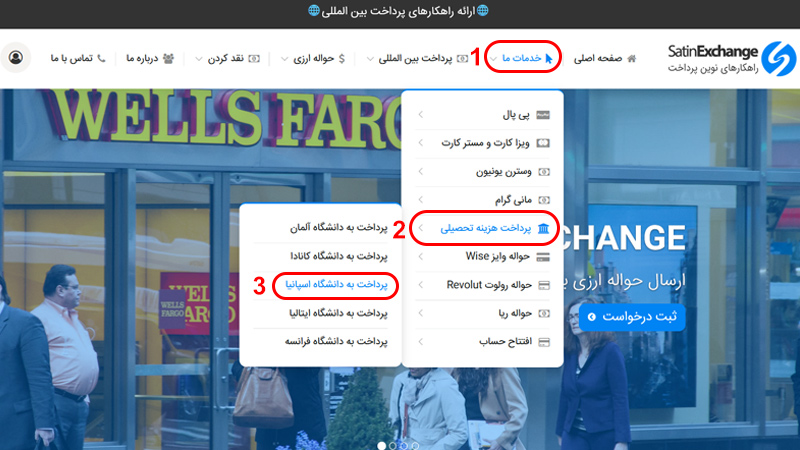The width and height of the screenshot is (800, 450).
Task: Select حواله وایز Wise menu entry
Action: 490,257
